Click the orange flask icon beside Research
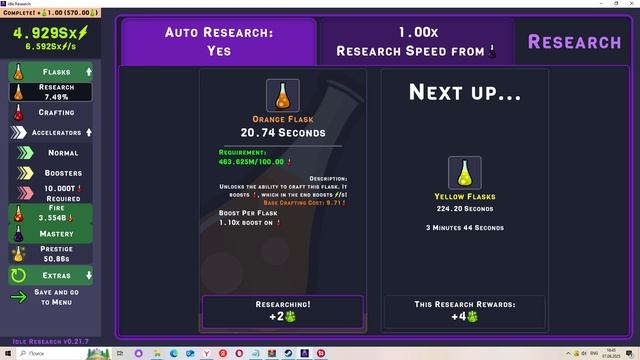The image size is (640, 360). click(x=18, y=92)
